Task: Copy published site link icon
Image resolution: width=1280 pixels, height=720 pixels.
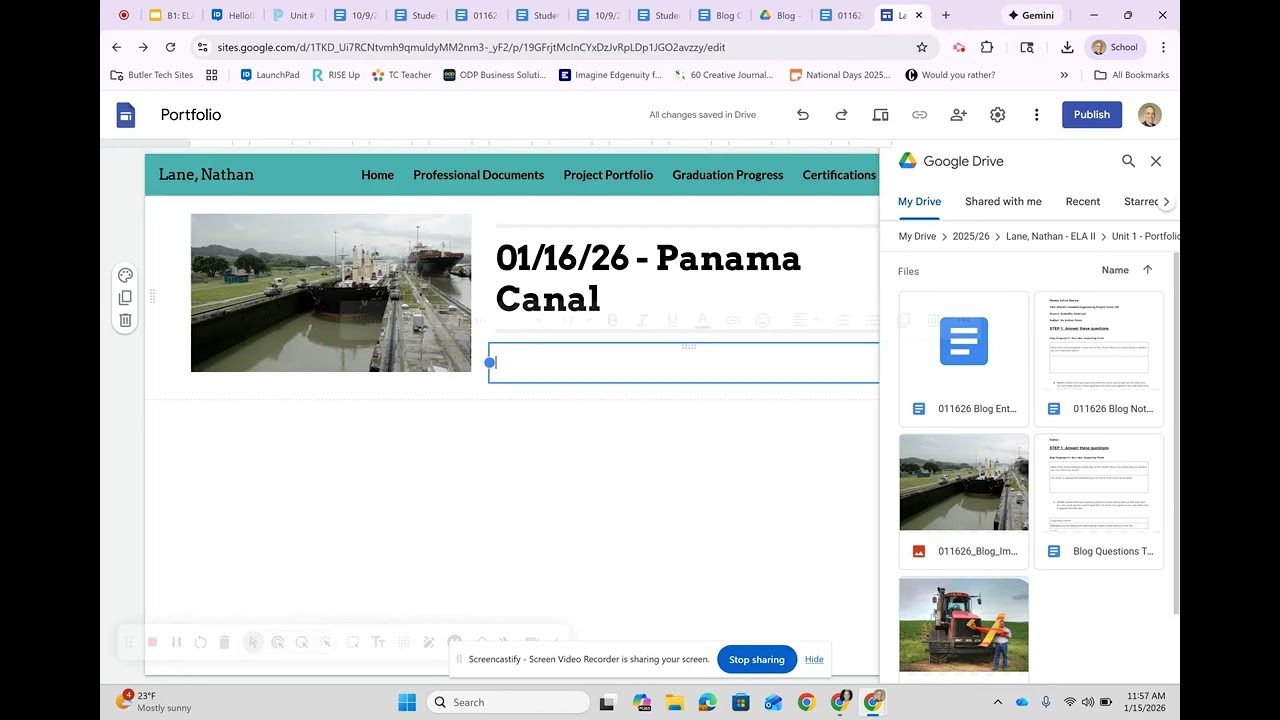Action: [919, 115]
